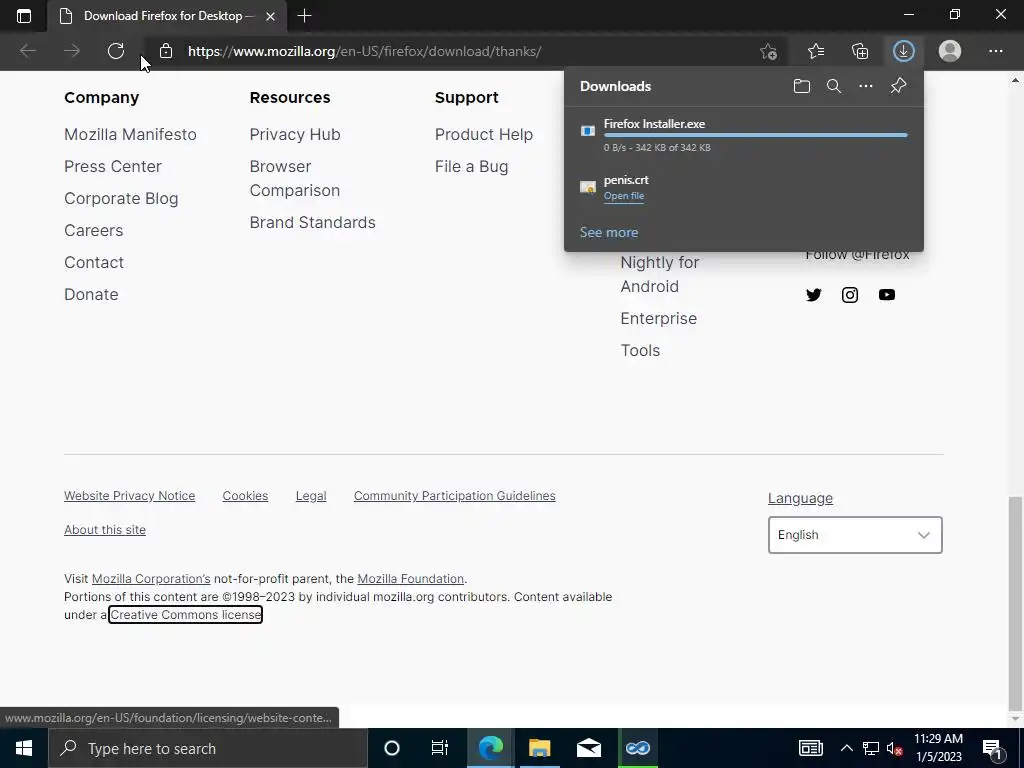The image size is (1024, 768).
Task: Open the user profile avatar
Action: point(950,51)
